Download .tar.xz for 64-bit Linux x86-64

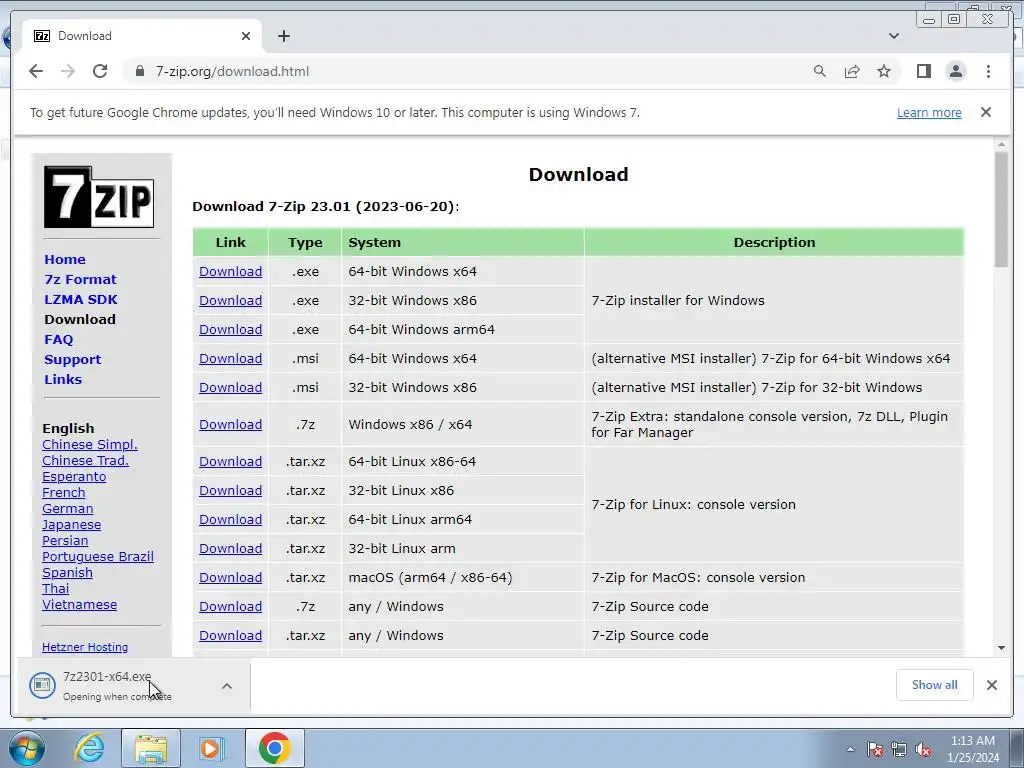click(x=231, y=462)
